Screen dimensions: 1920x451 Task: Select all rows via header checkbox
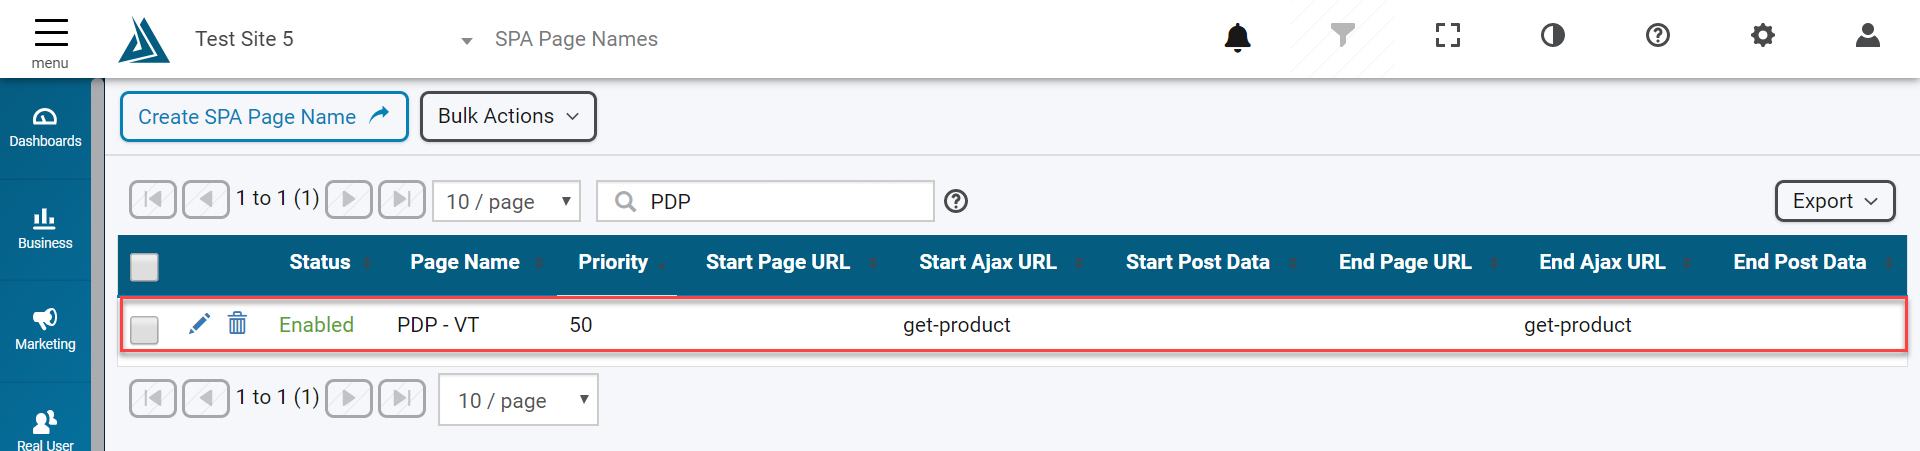pyautogui.click(x=145, y=267)
